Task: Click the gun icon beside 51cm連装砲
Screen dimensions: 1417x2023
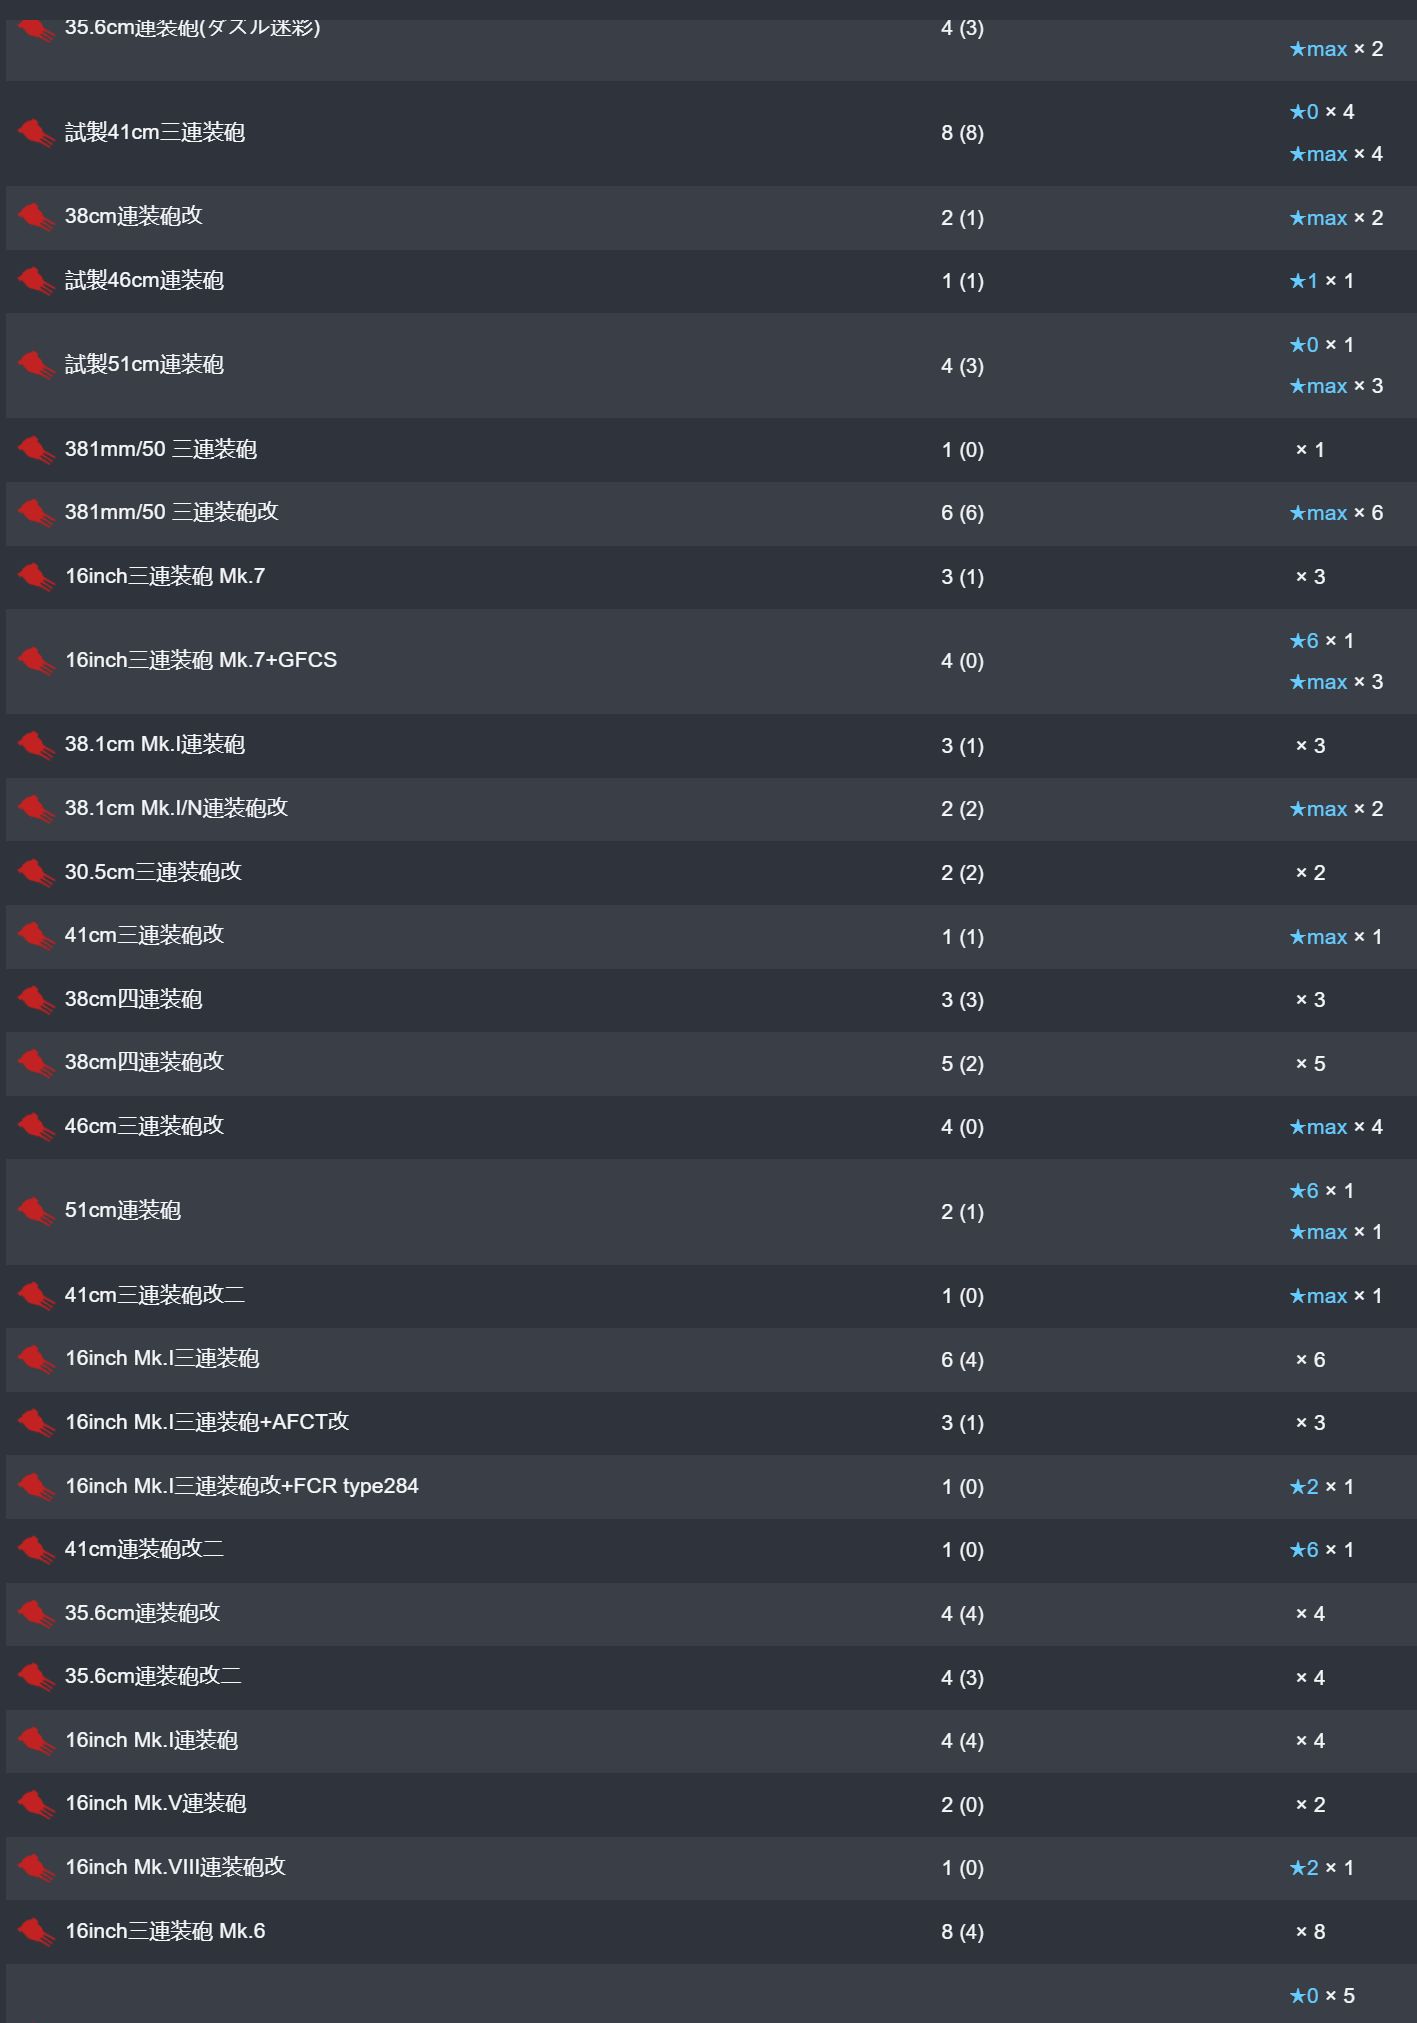Action: pyautogui.click(x=36, y=1211)
